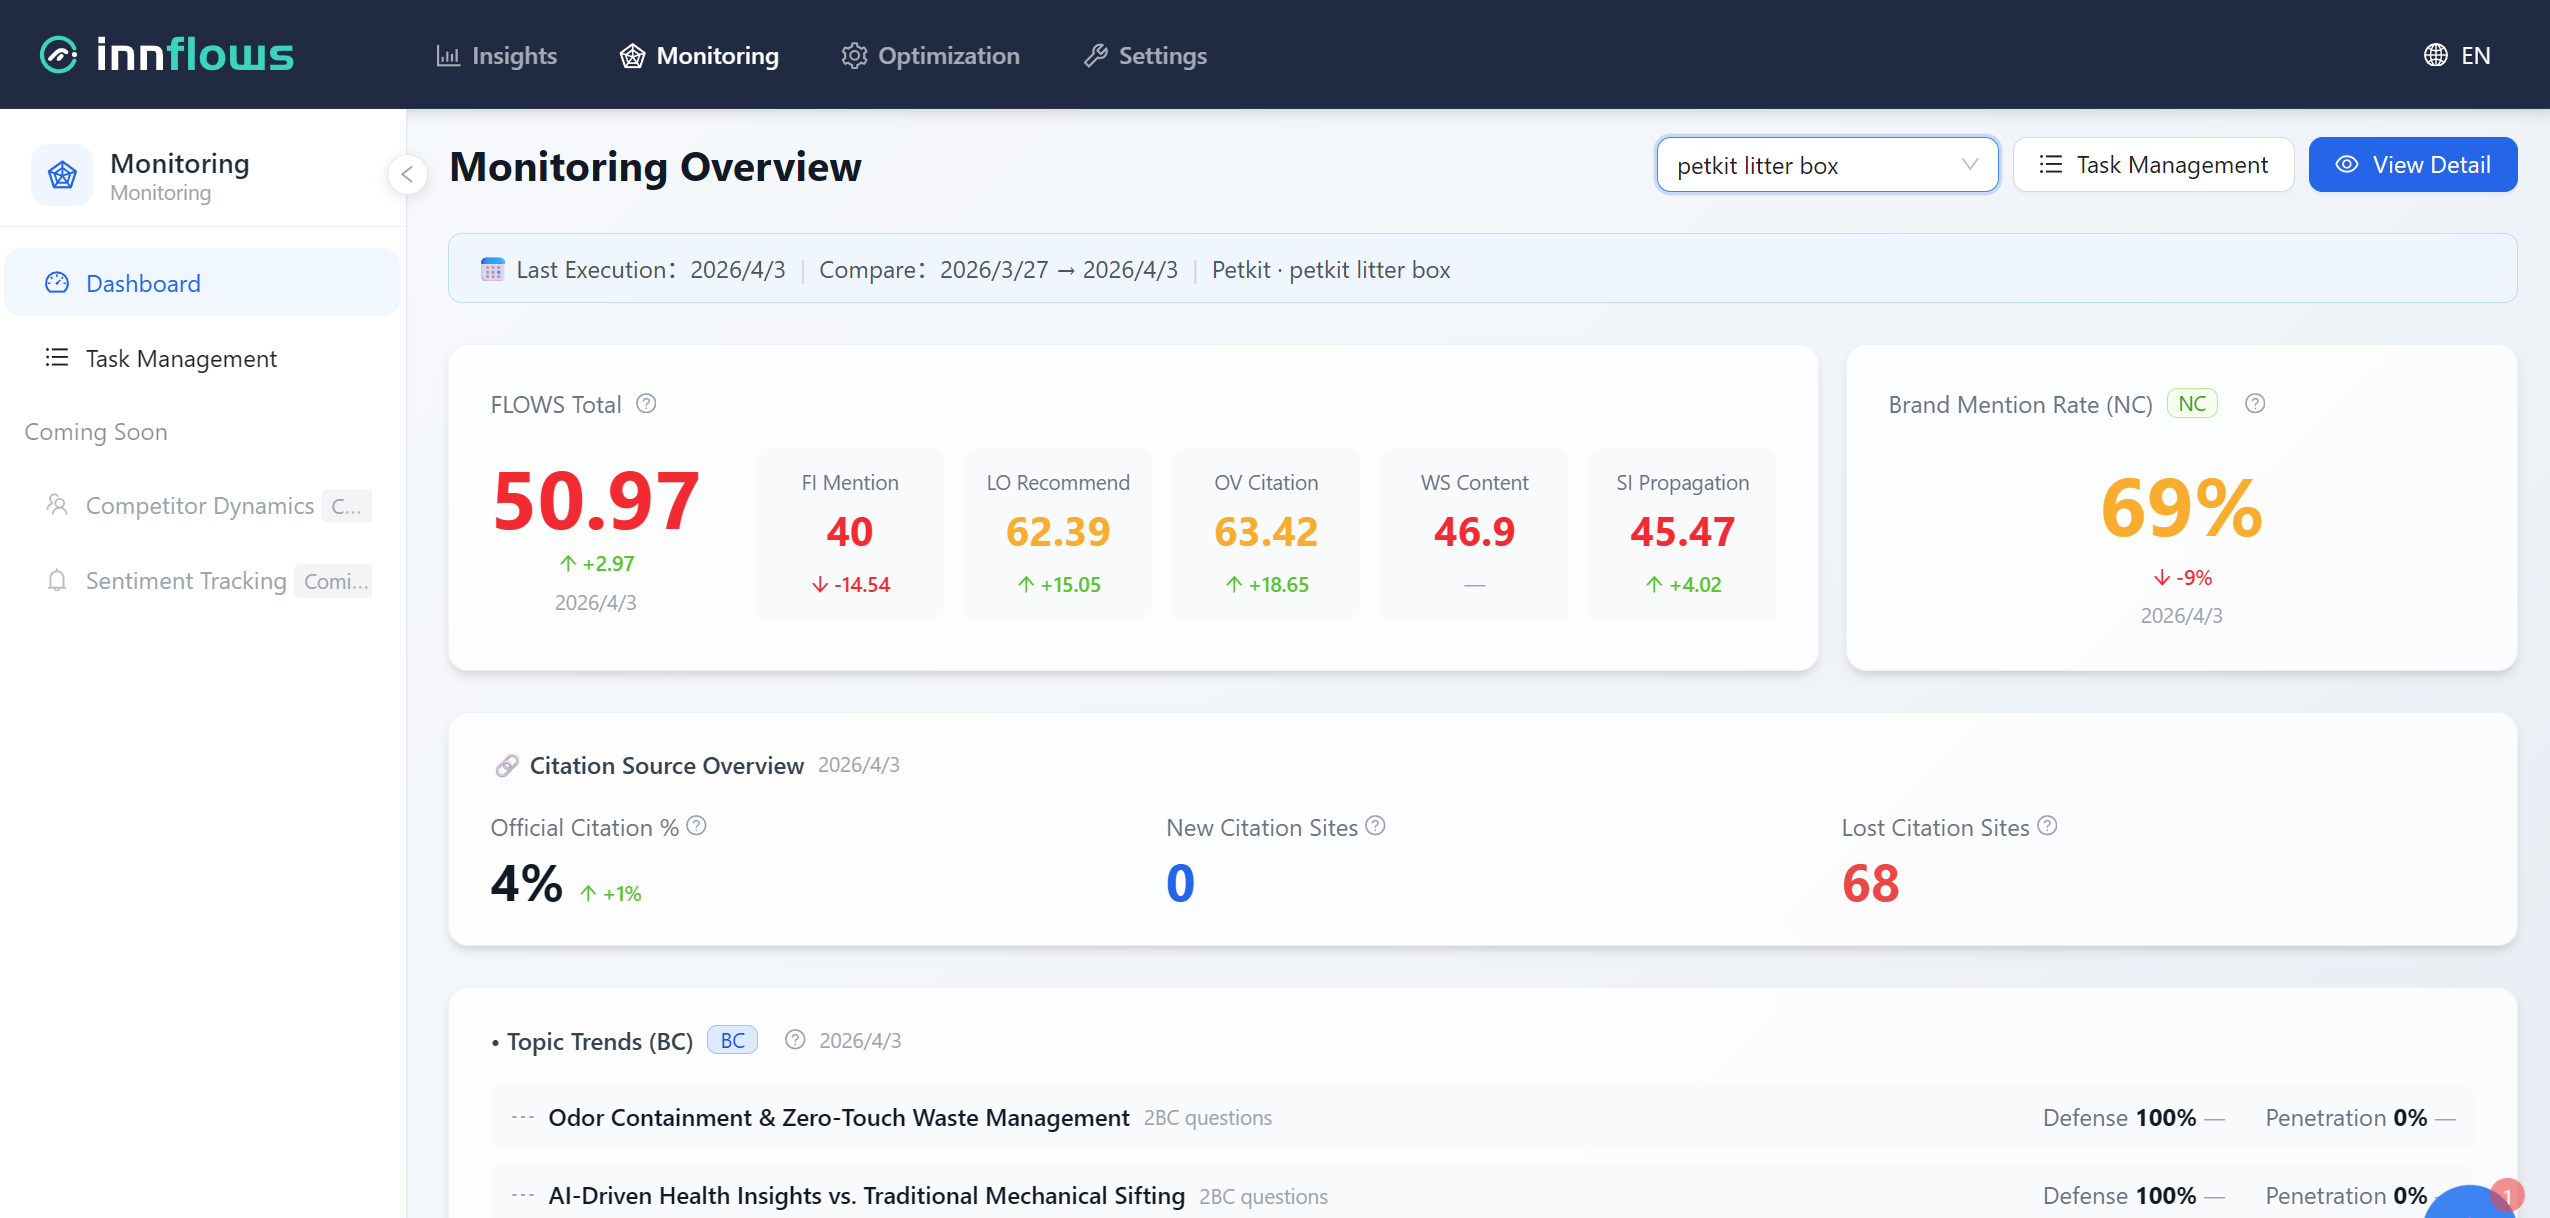Open the petkit litter box dropdown
2550x1218 pixels.
click(1826, 165)
